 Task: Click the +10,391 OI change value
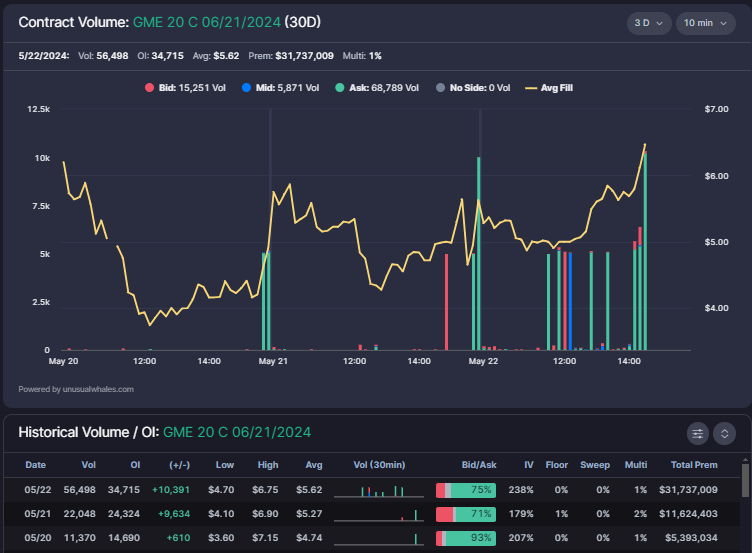171,490
